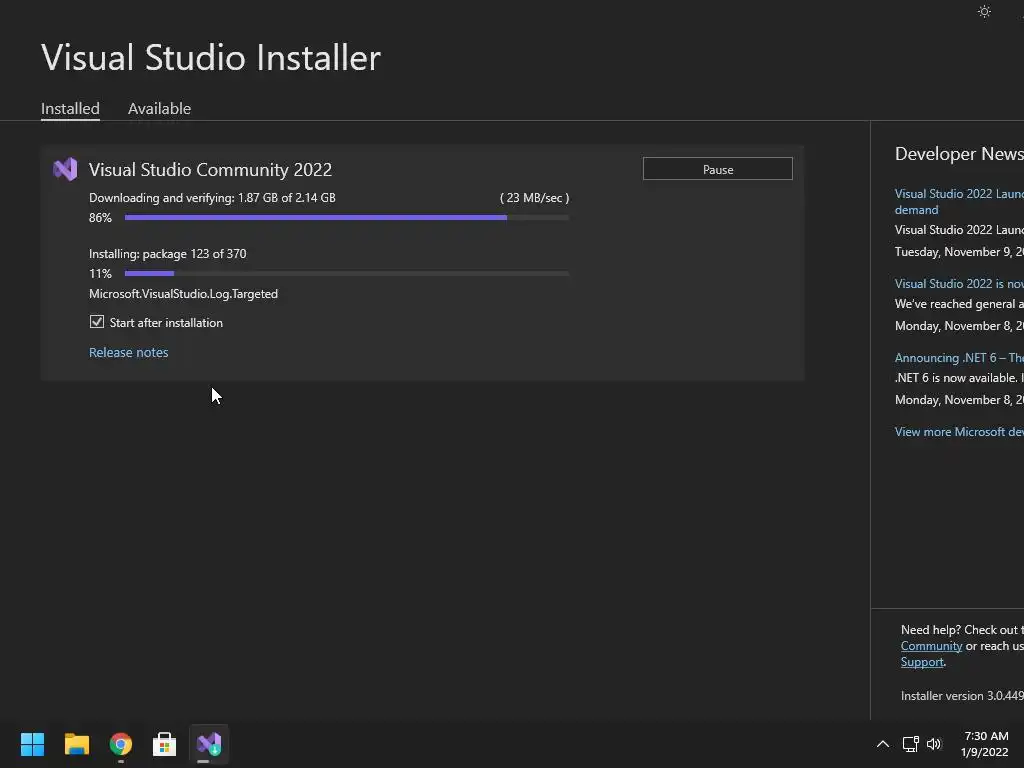Screen dimensions: 1024x768
Task: Click 'Tuesday, November 9' news date
Action: 959,252
